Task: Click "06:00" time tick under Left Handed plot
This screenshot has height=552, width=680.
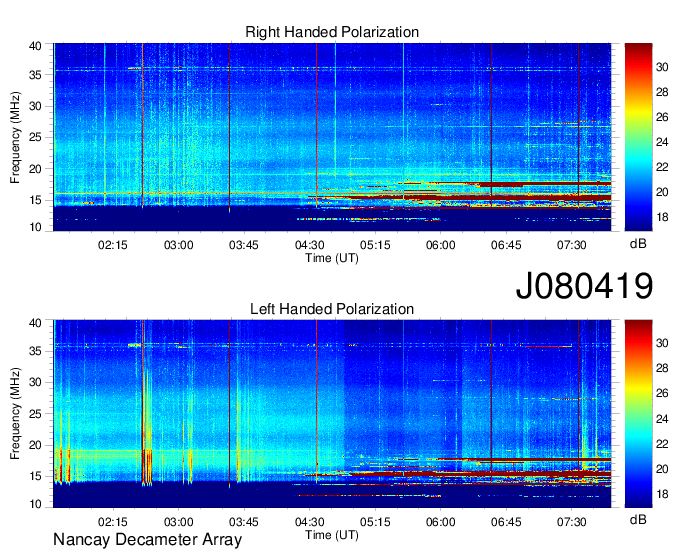Action: (441, 522)
